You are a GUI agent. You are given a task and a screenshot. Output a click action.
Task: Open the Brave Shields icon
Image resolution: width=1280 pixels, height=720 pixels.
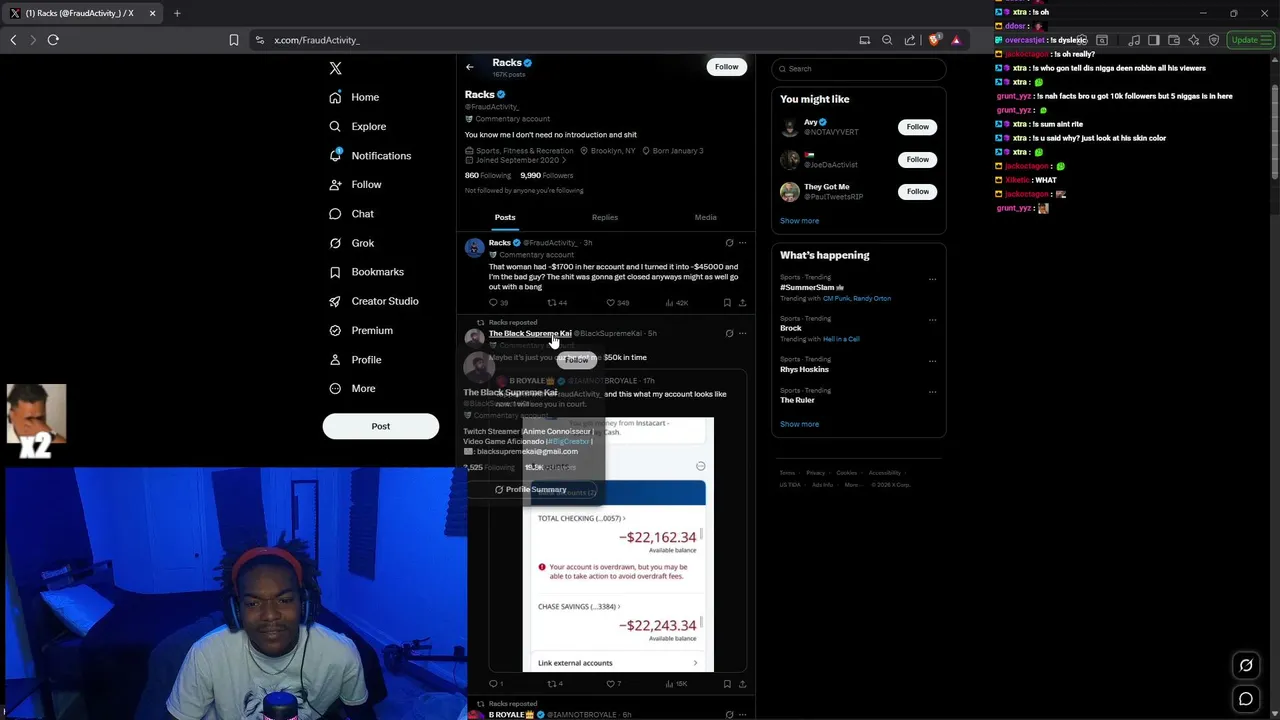tap(934, 40)
